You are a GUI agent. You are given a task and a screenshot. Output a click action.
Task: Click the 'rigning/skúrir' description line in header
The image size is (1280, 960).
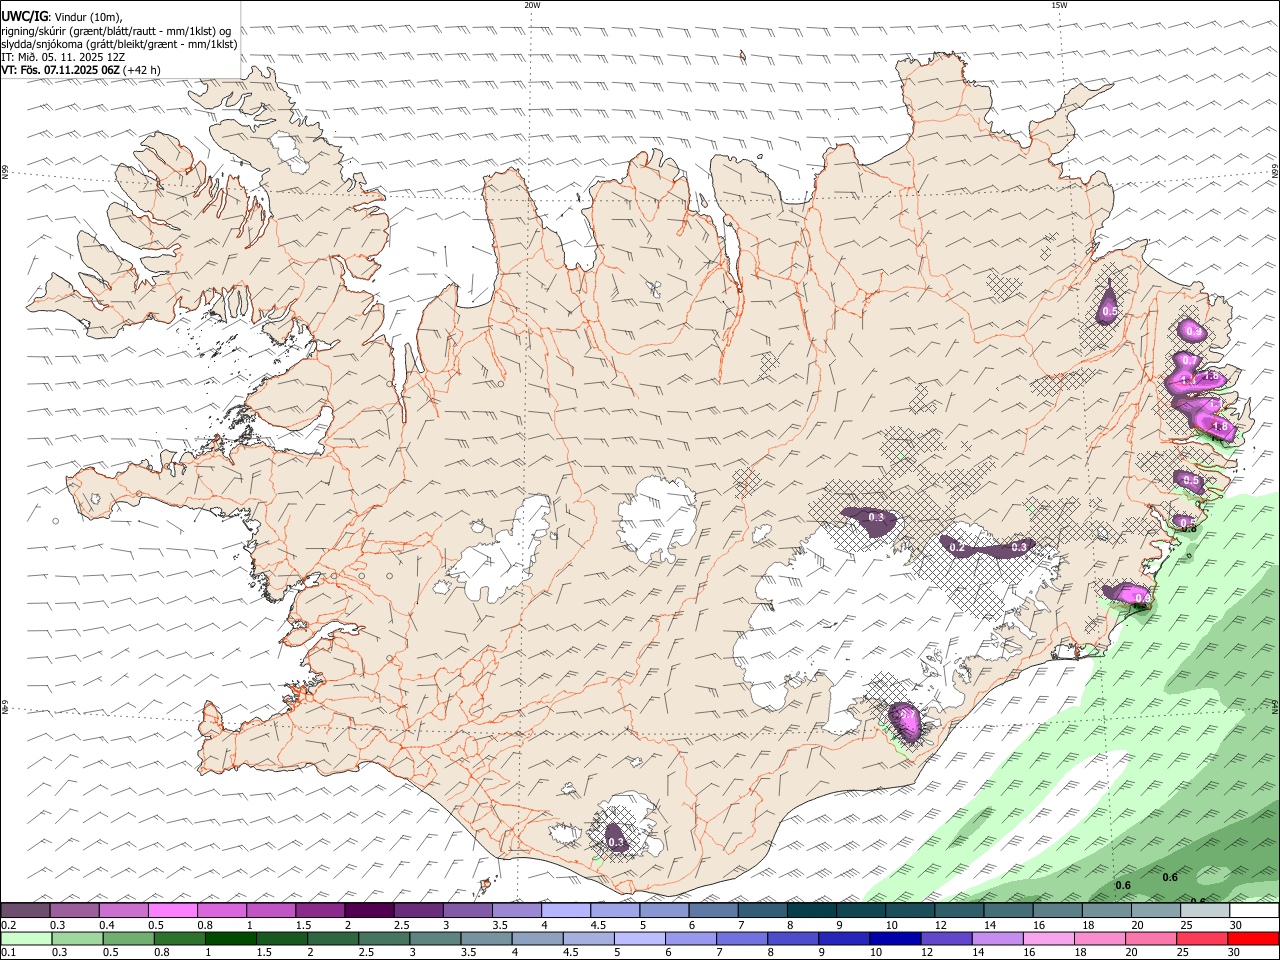point(116,31)
